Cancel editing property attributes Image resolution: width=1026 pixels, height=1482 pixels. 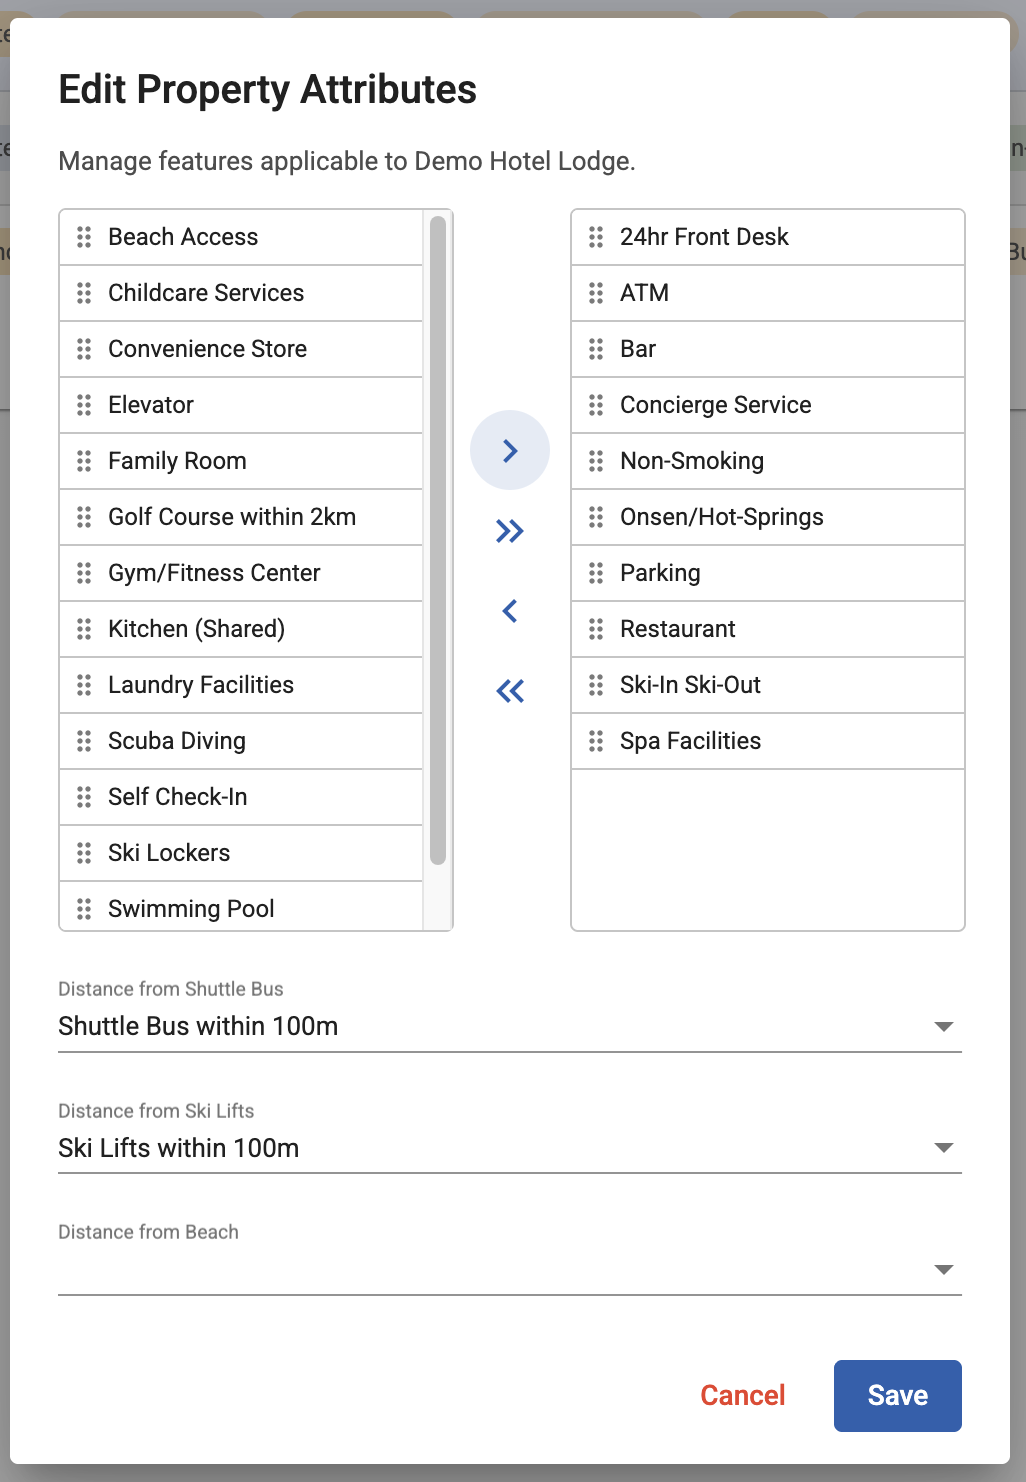click(x=742, y=1395)
